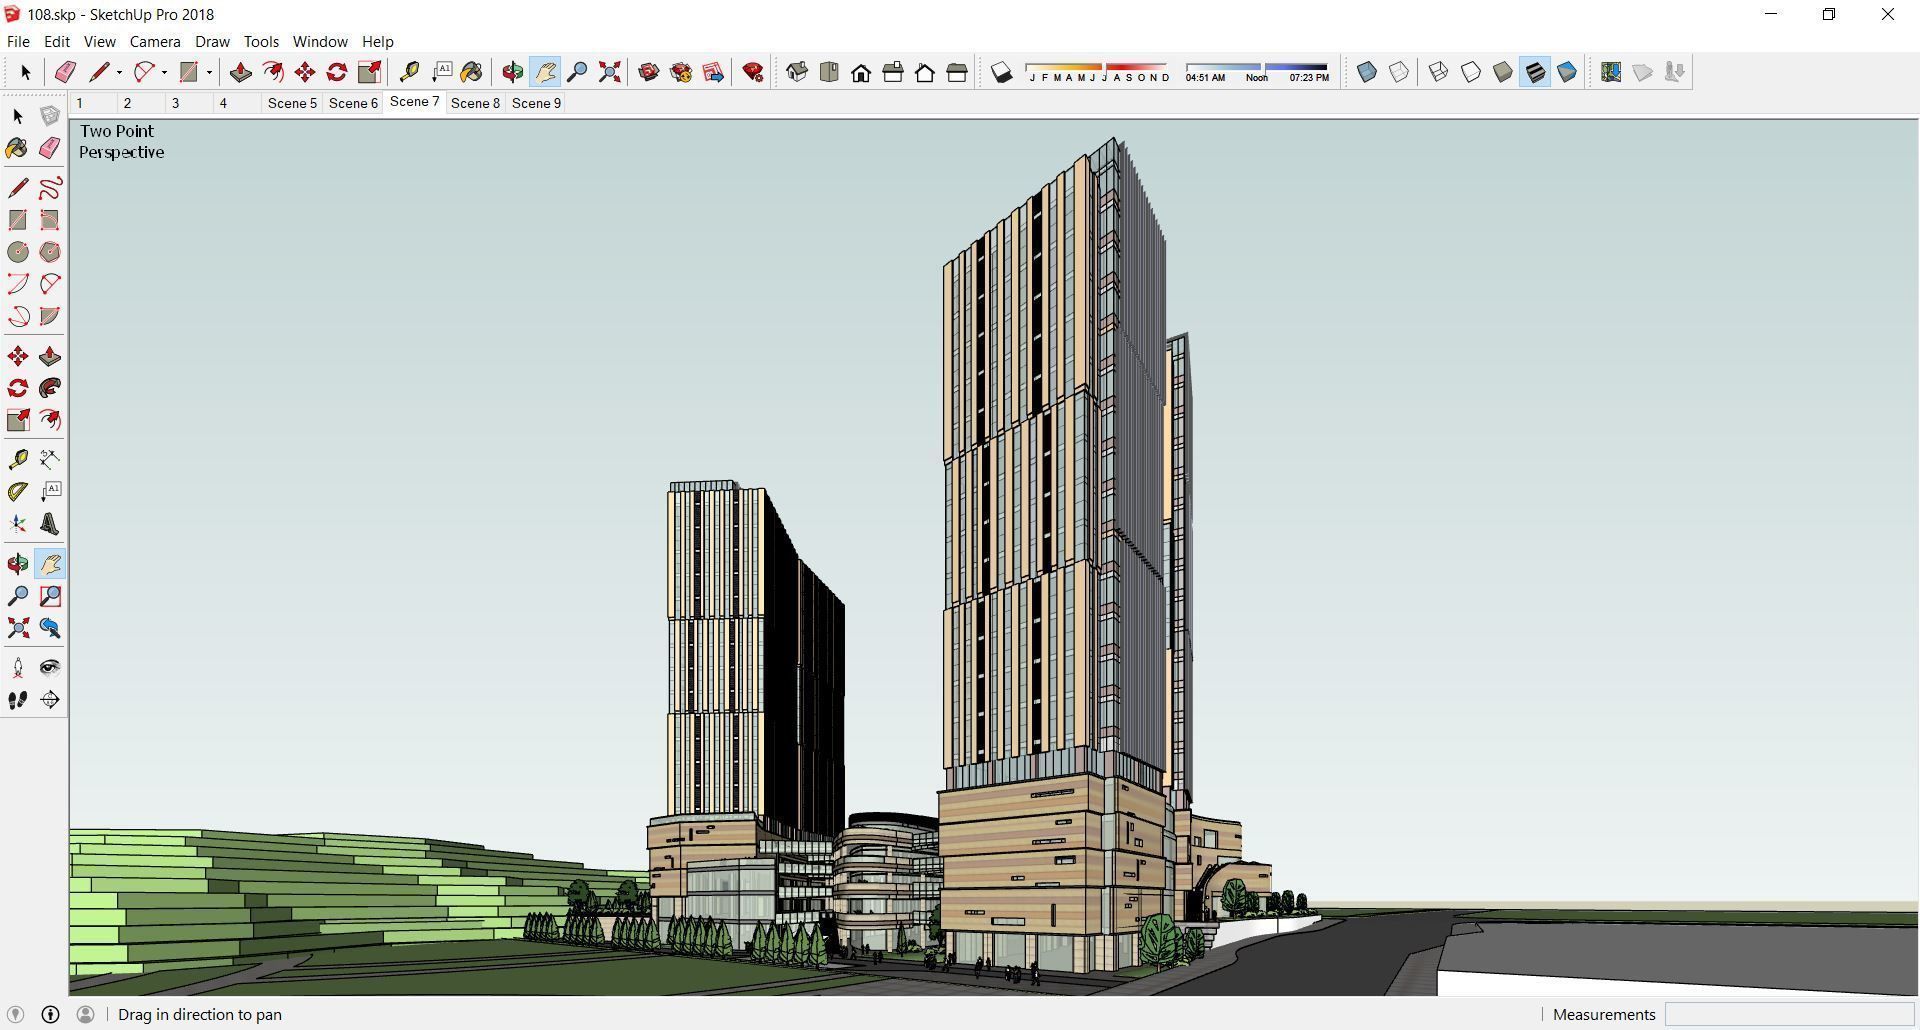
Task: Activate the Axes tool
Action: click(x=18, y=524)
